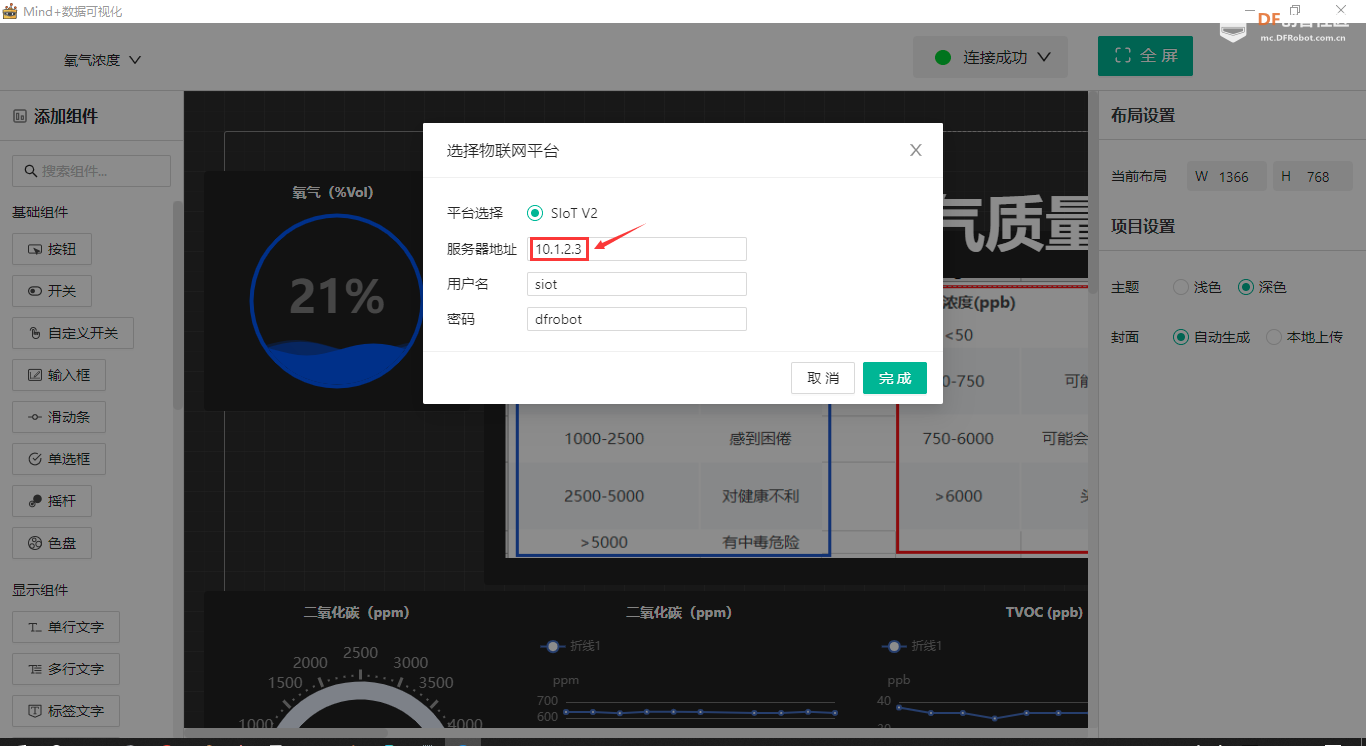Add the 多行文字 text component

pos(66,669)
